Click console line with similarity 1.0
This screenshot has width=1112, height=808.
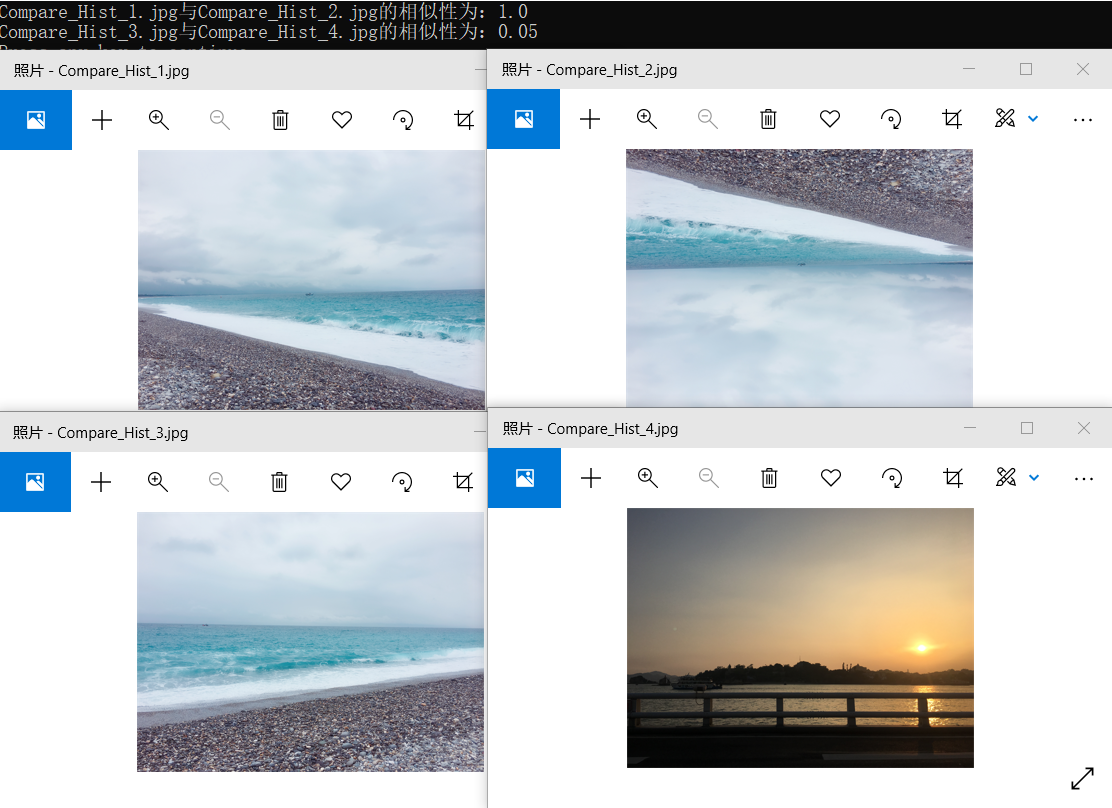click(263, 12)
